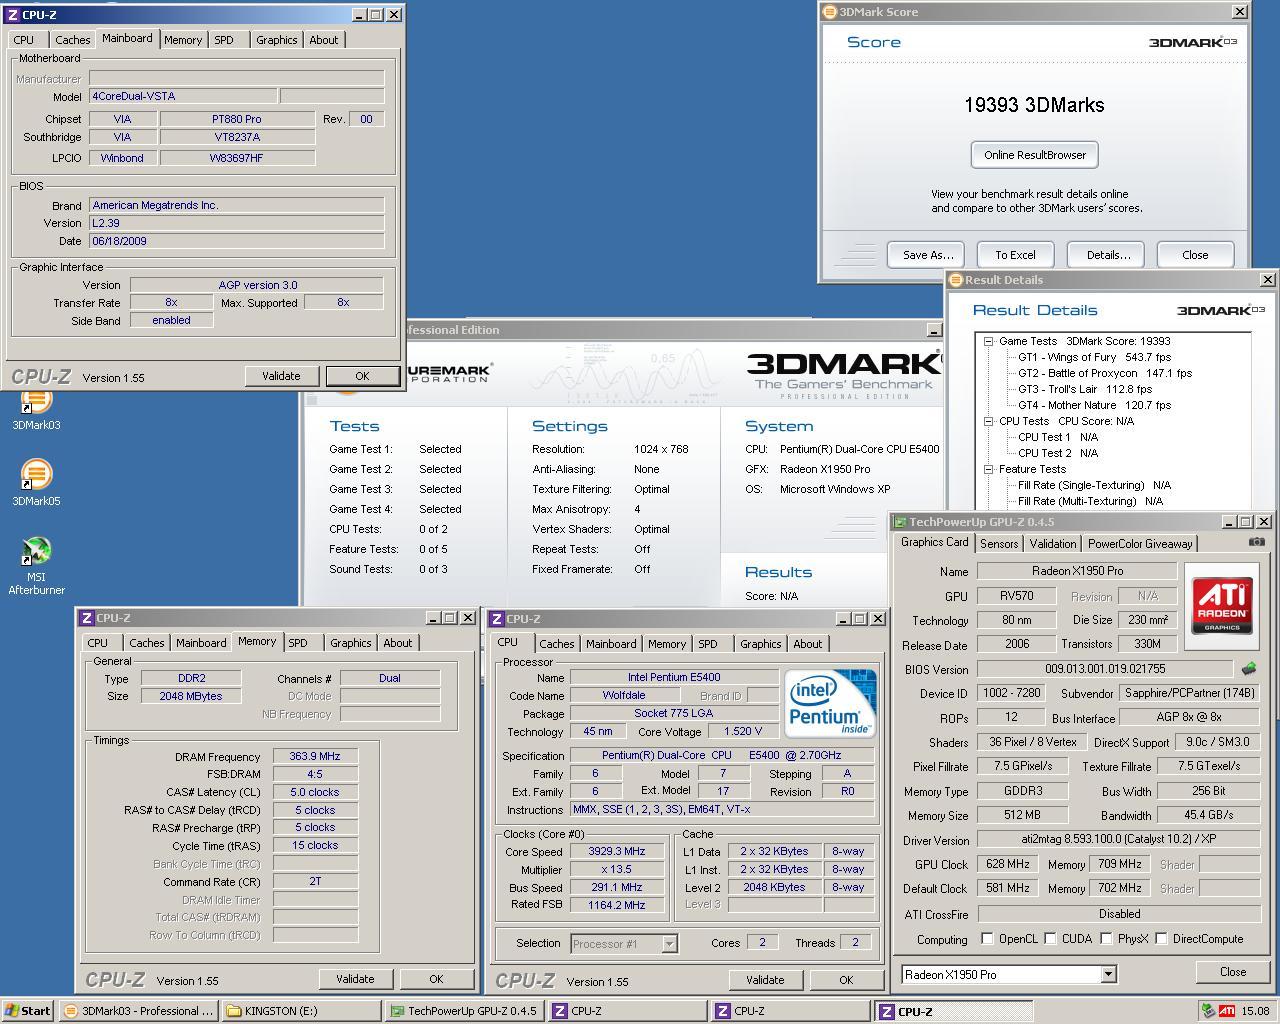Click GPU Clock 628 MHz value
The width and height of the screenshot is (1280, 1024).
[1007, 864]
